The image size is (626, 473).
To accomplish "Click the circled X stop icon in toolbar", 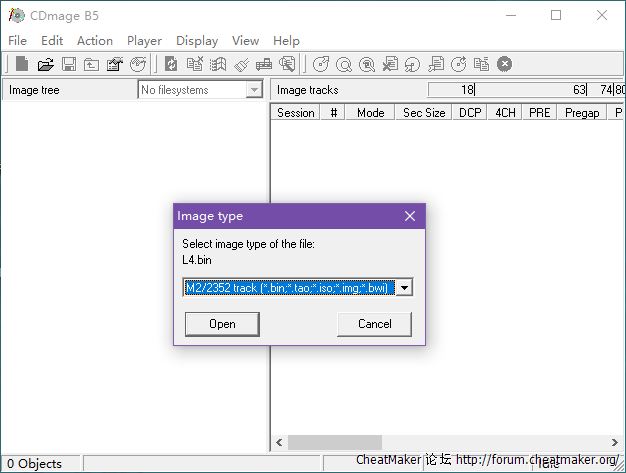I will tap(505, 64).
